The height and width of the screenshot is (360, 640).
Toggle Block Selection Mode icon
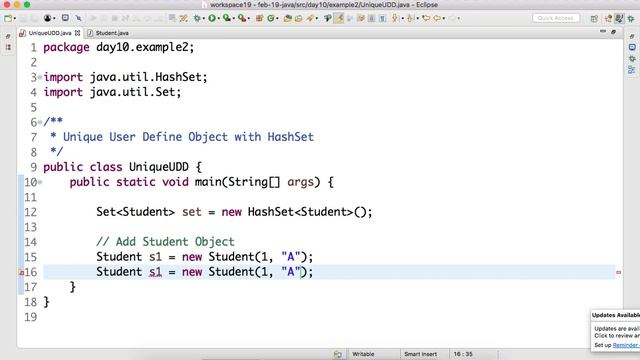pyautogui.click(x=371, y=18)
